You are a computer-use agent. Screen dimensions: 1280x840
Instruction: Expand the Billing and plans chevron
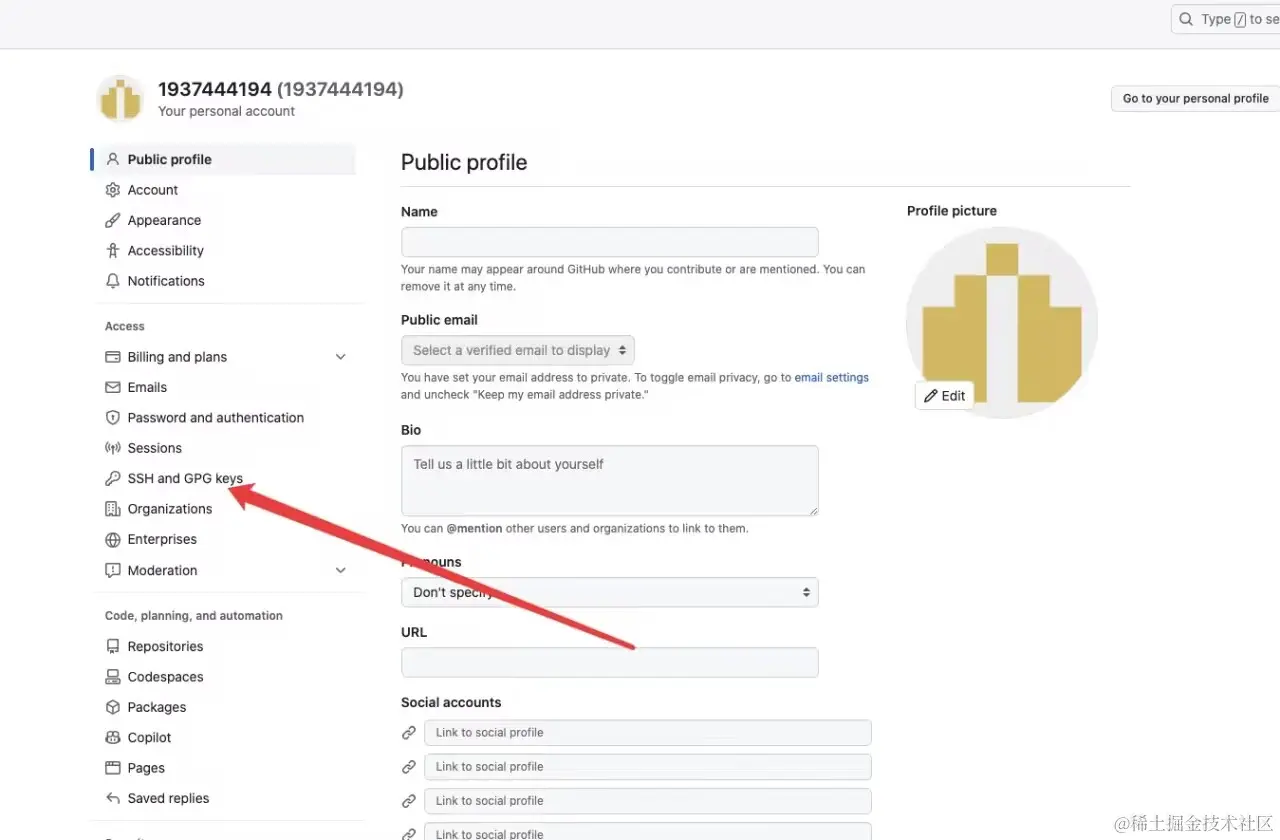340,357
